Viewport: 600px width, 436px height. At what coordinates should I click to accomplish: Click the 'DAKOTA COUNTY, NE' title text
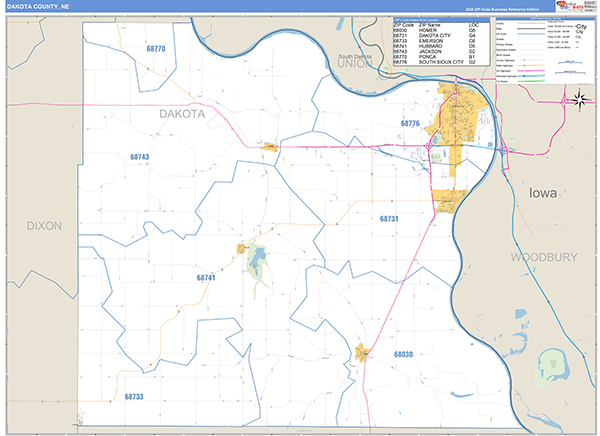[38, 7]
